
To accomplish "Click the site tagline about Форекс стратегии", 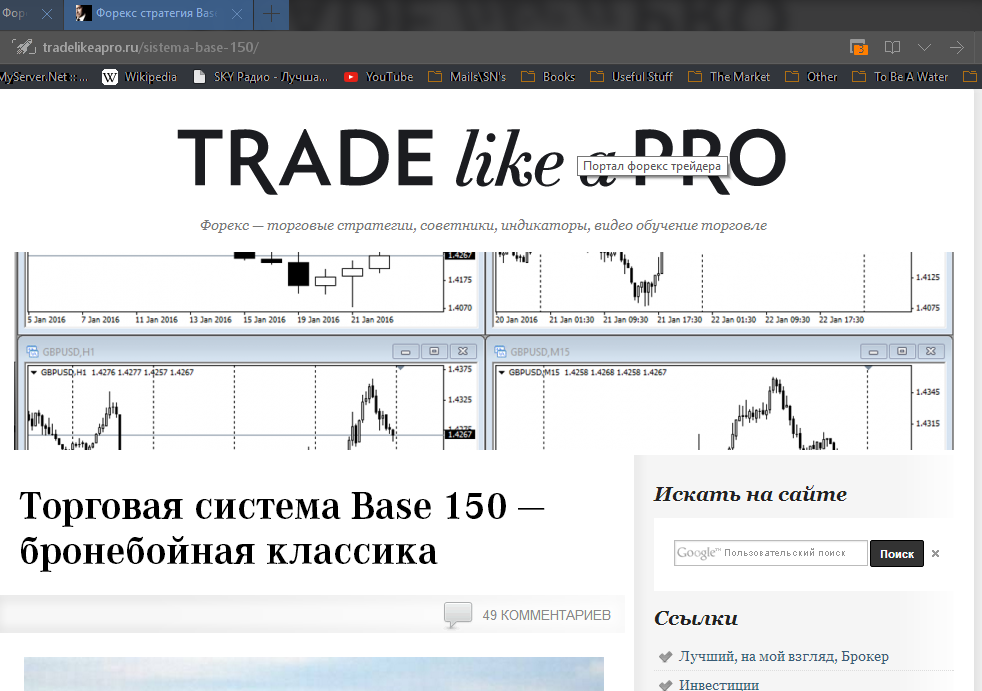I will 483,225.
